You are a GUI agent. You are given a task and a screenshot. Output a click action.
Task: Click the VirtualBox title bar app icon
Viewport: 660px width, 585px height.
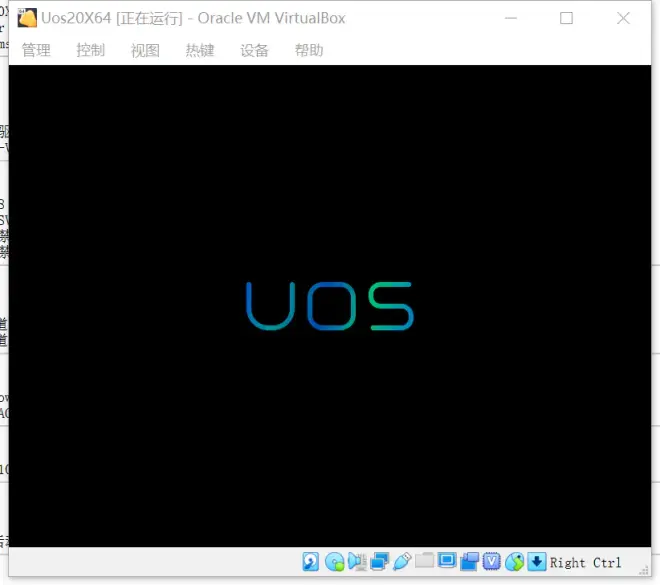coord(27,18)
